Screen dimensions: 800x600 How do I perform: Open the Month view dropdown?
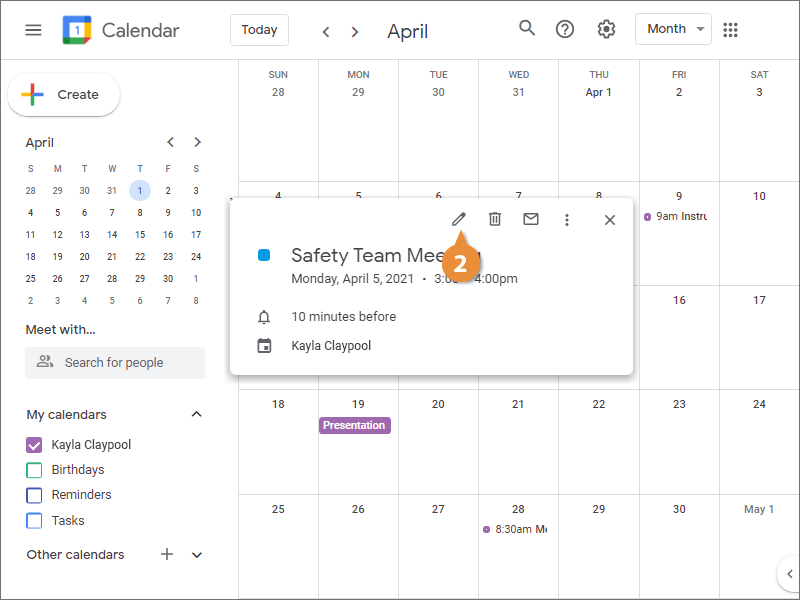point(673,29)
